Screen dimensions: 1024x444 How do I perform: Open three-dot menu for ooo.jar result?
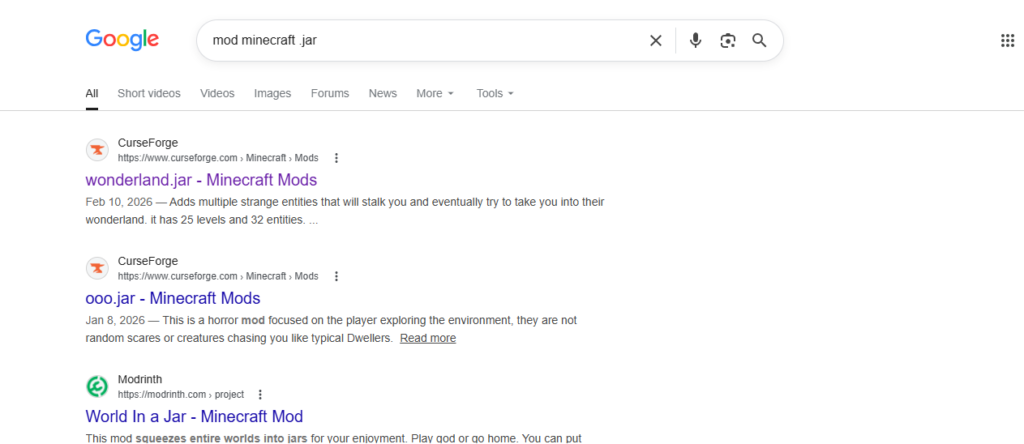[336, 276]
